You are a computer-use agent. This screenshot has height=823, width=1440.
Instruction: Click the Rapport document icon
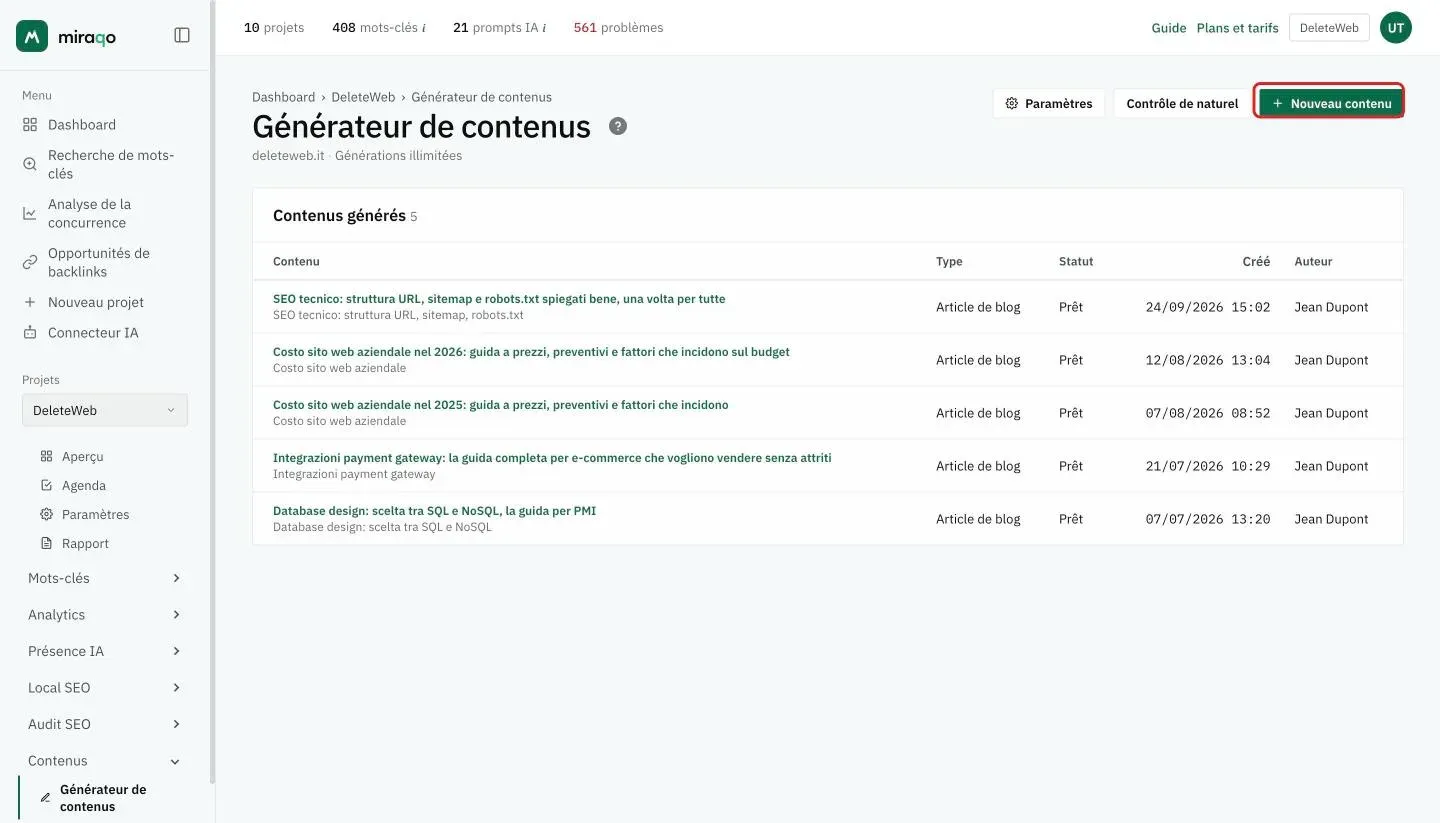[46, 543]
